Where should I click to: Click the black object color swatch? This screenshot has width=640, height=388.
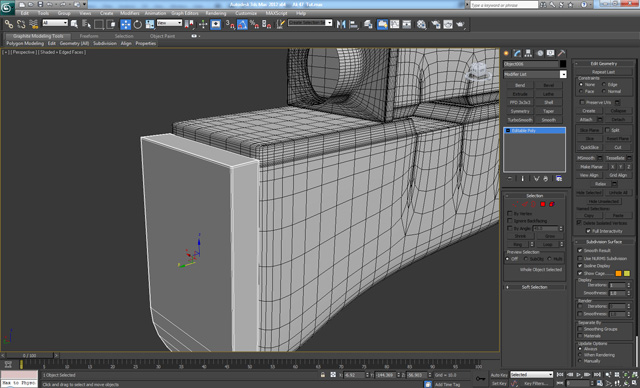tap(563, 64)
